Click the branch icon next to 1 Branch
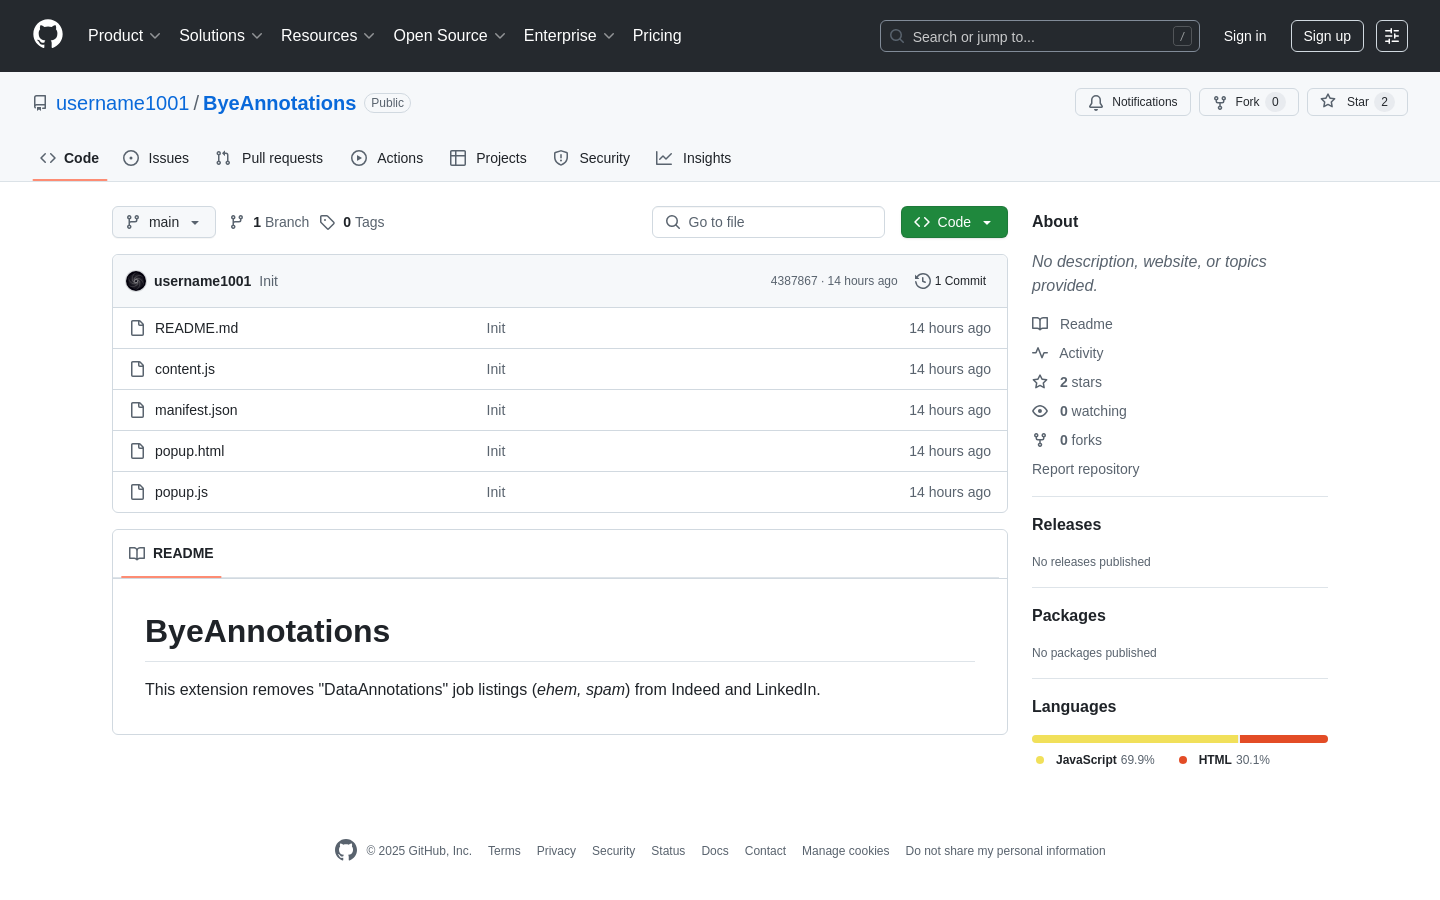 (x=237, y=222)
